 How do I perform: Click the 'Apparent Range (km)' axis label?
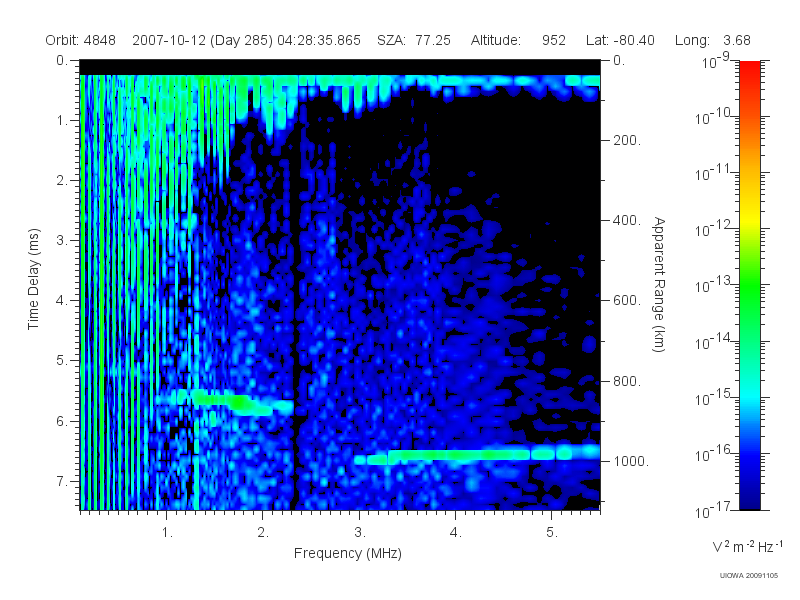pos(659,284)
